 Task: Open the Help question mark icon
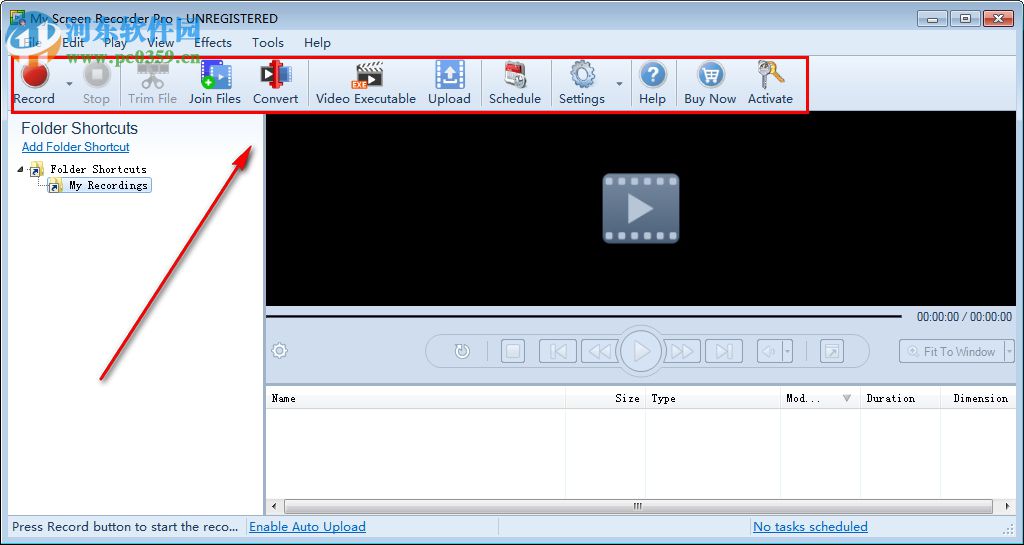pyautogui.click(x=652, y=84)
